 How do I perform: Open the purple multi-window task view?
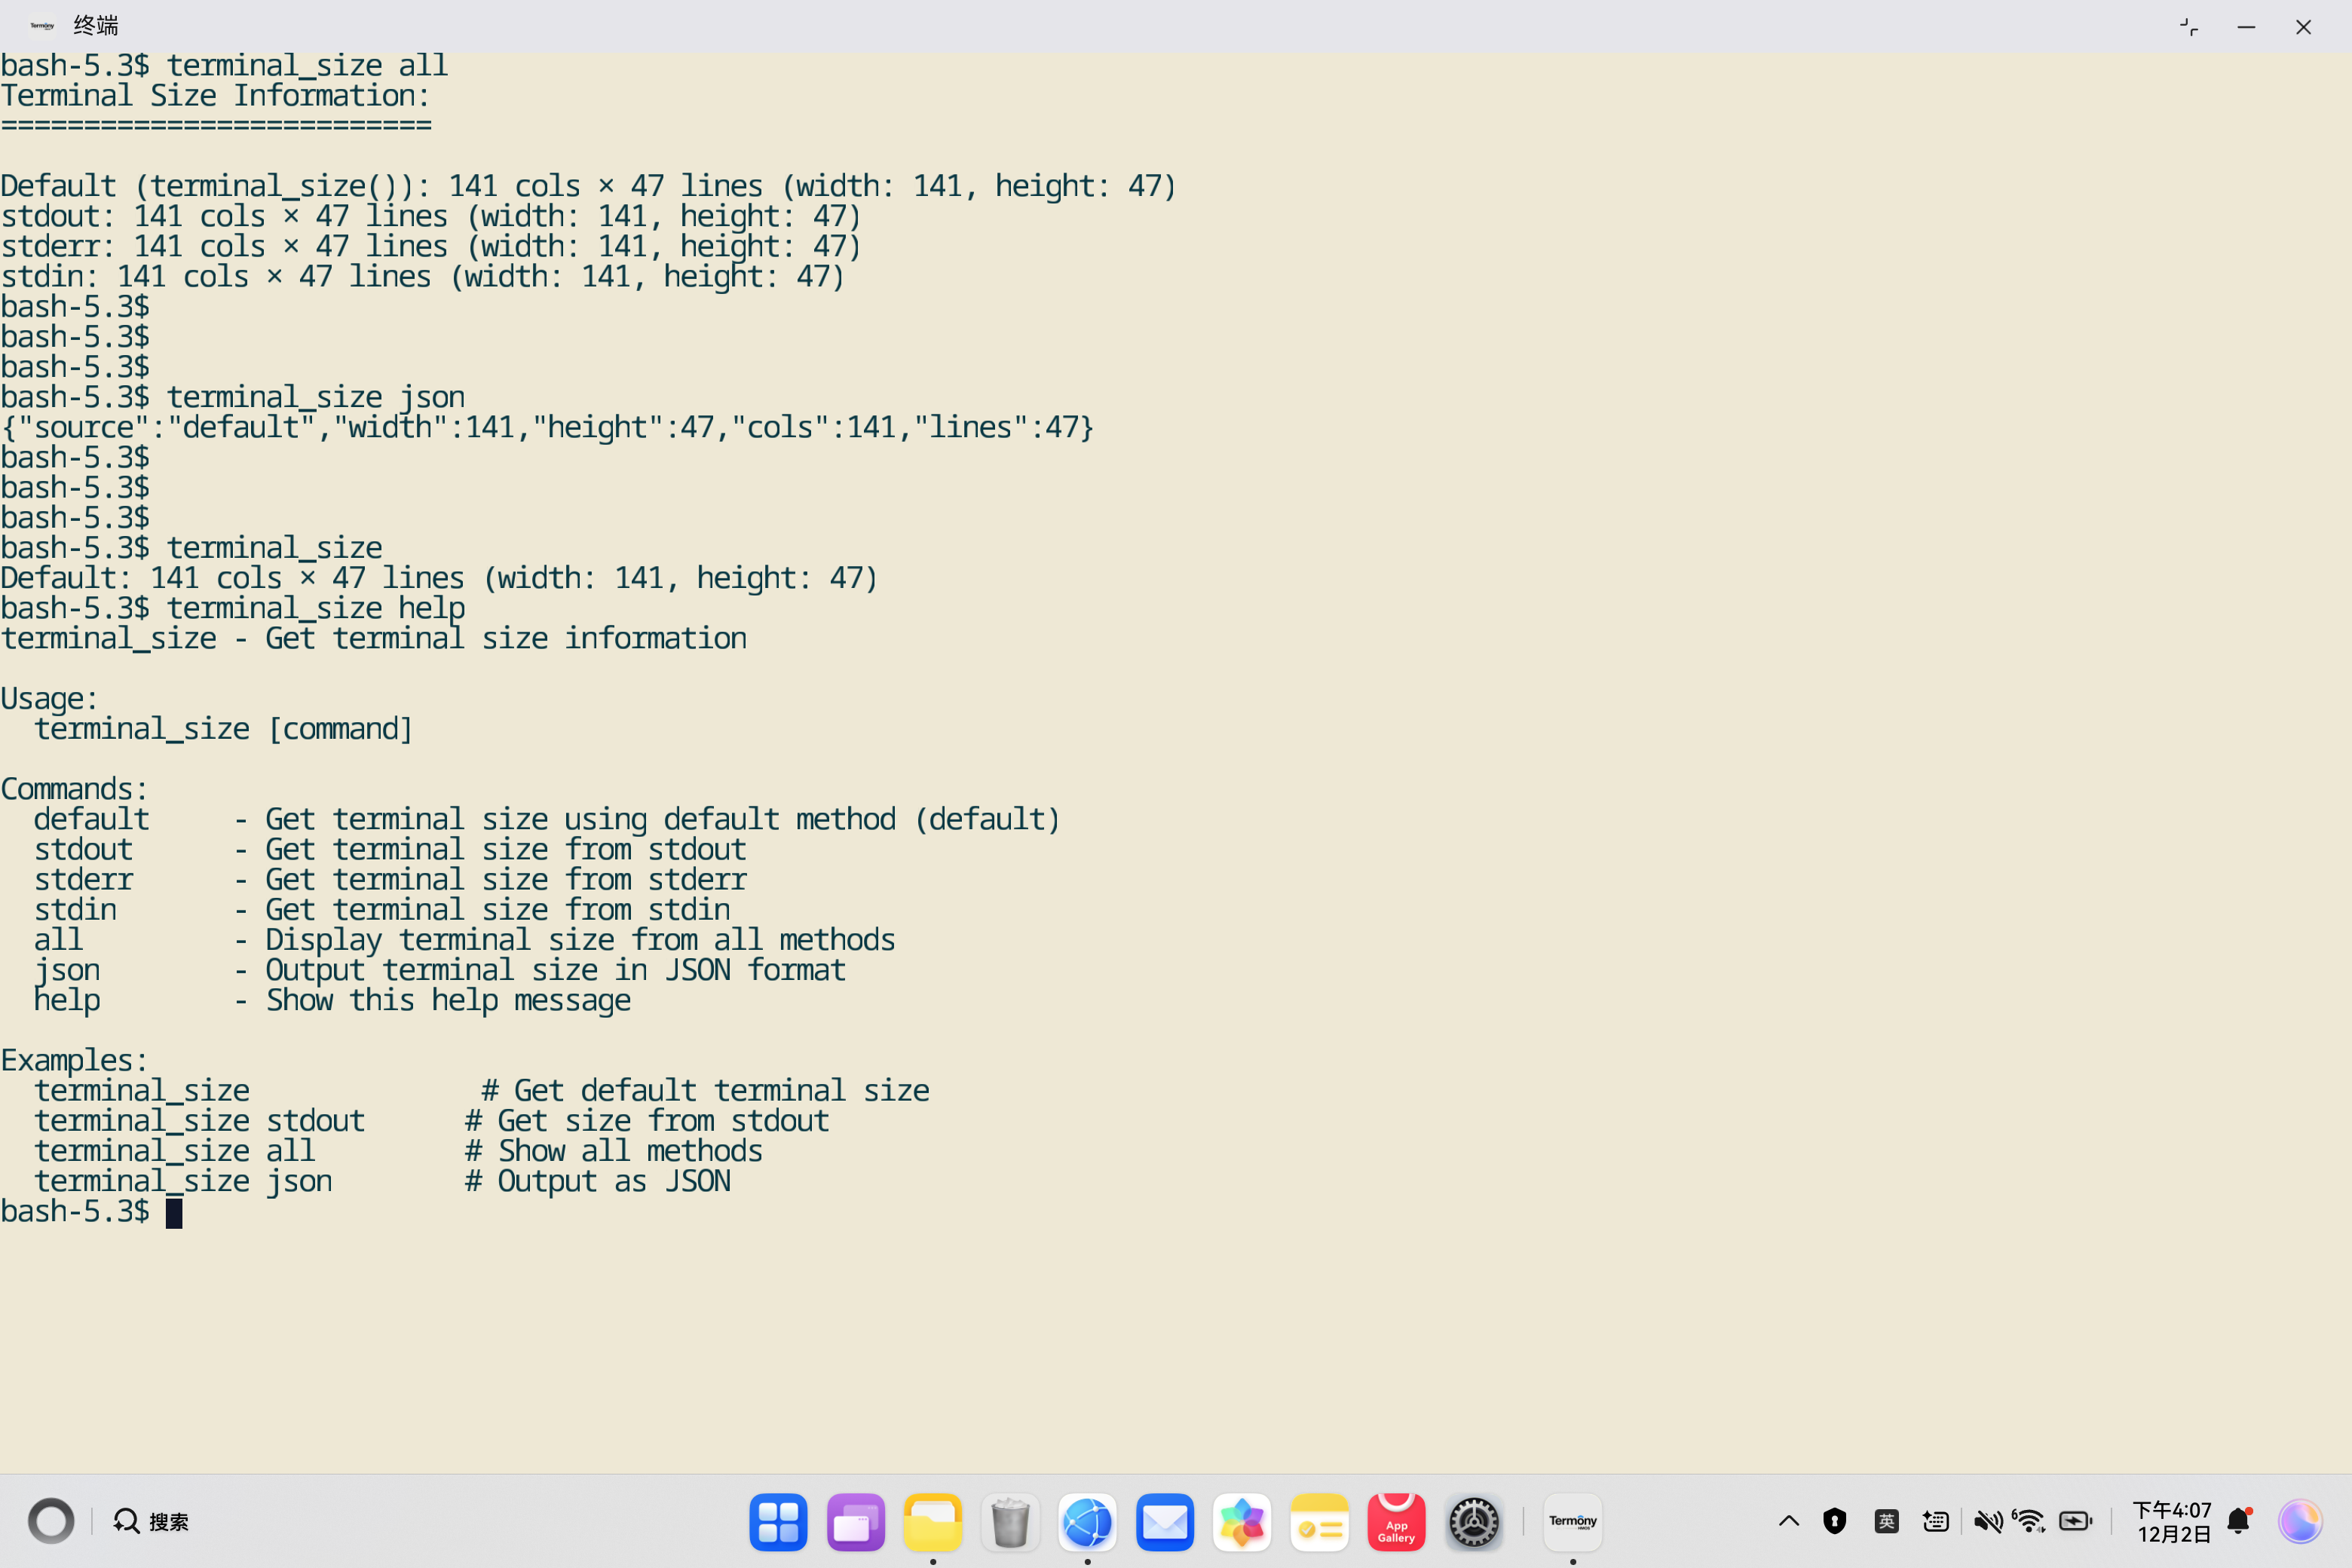pyautogui.click(x=855, y=1521)
